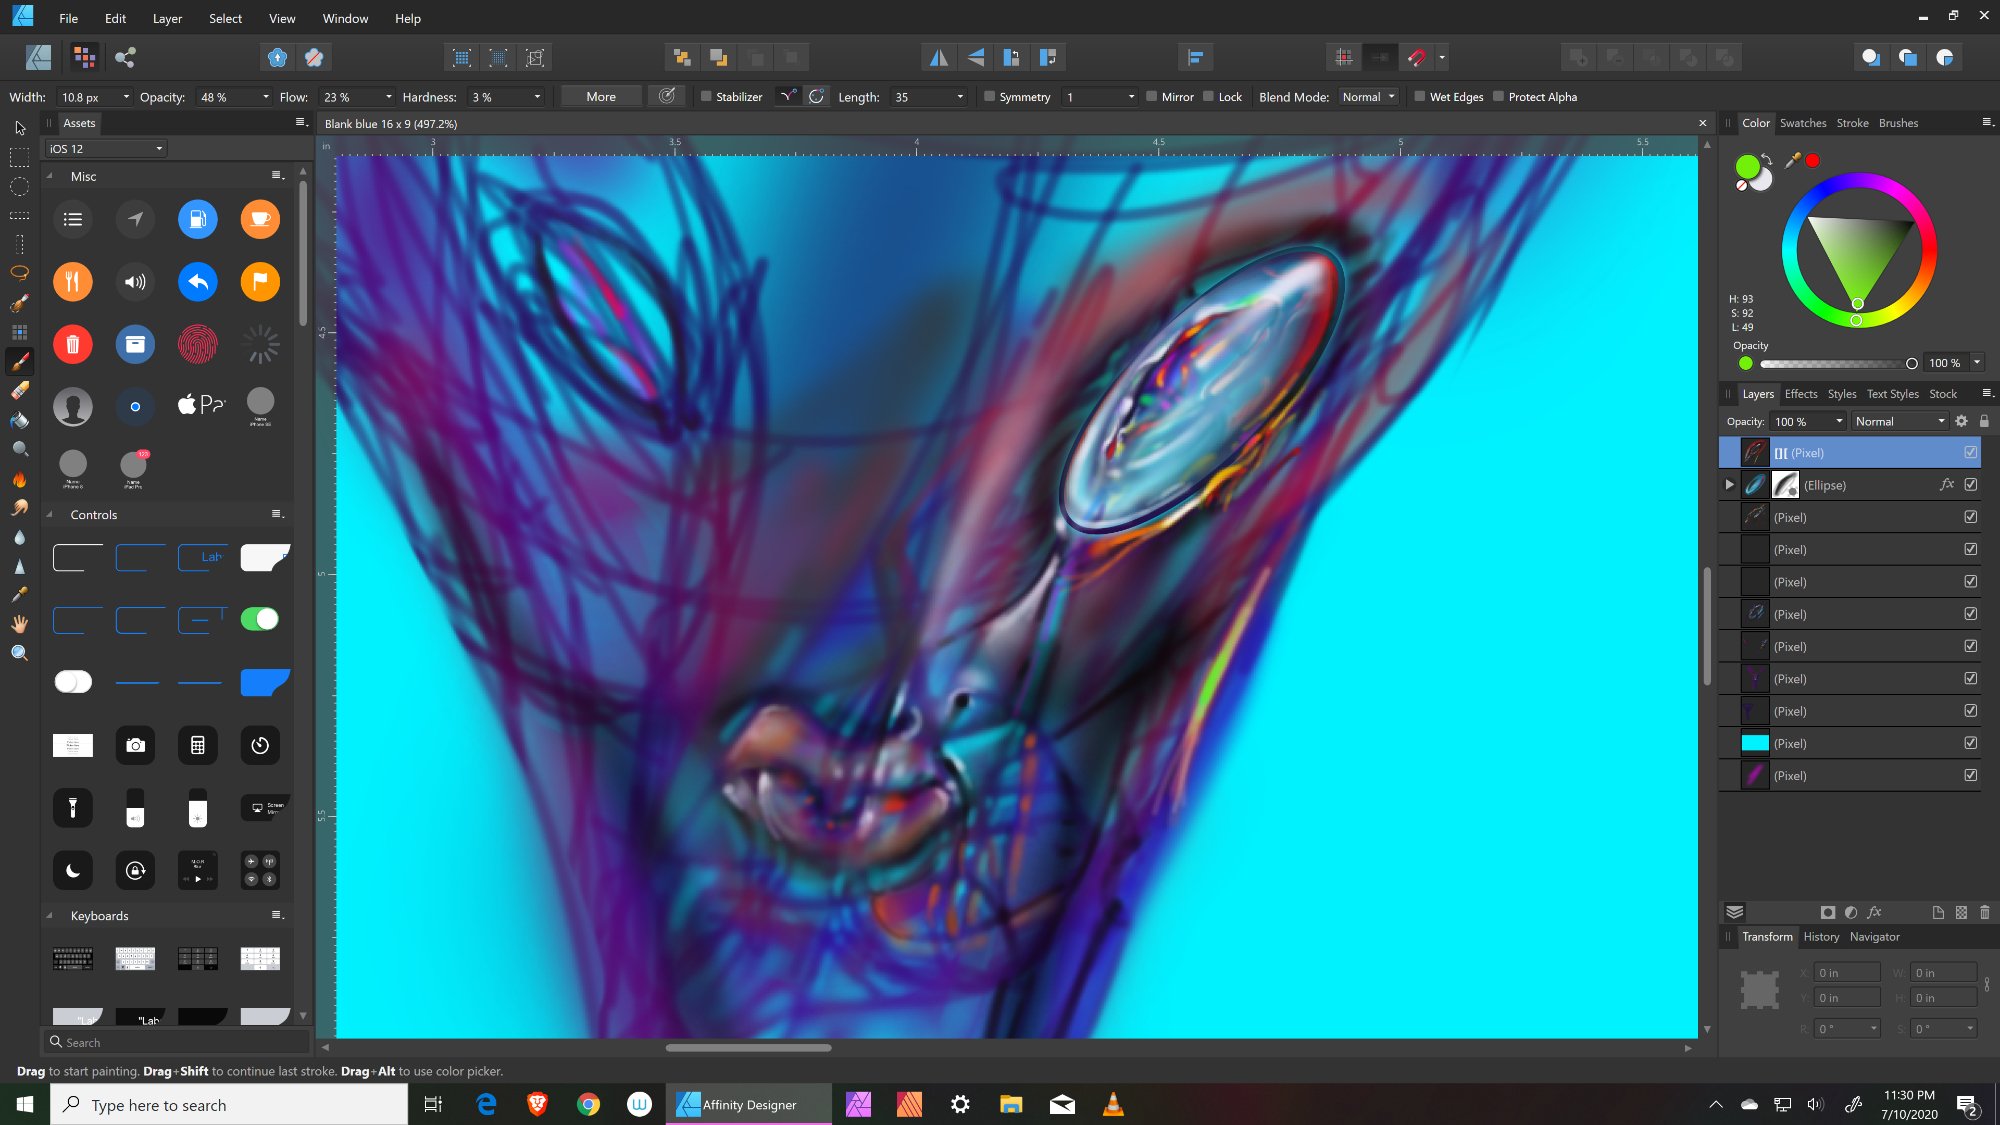Select the Freehand Selection lasso tool
Screen dimensions: 2000x1125
(20, 273)
